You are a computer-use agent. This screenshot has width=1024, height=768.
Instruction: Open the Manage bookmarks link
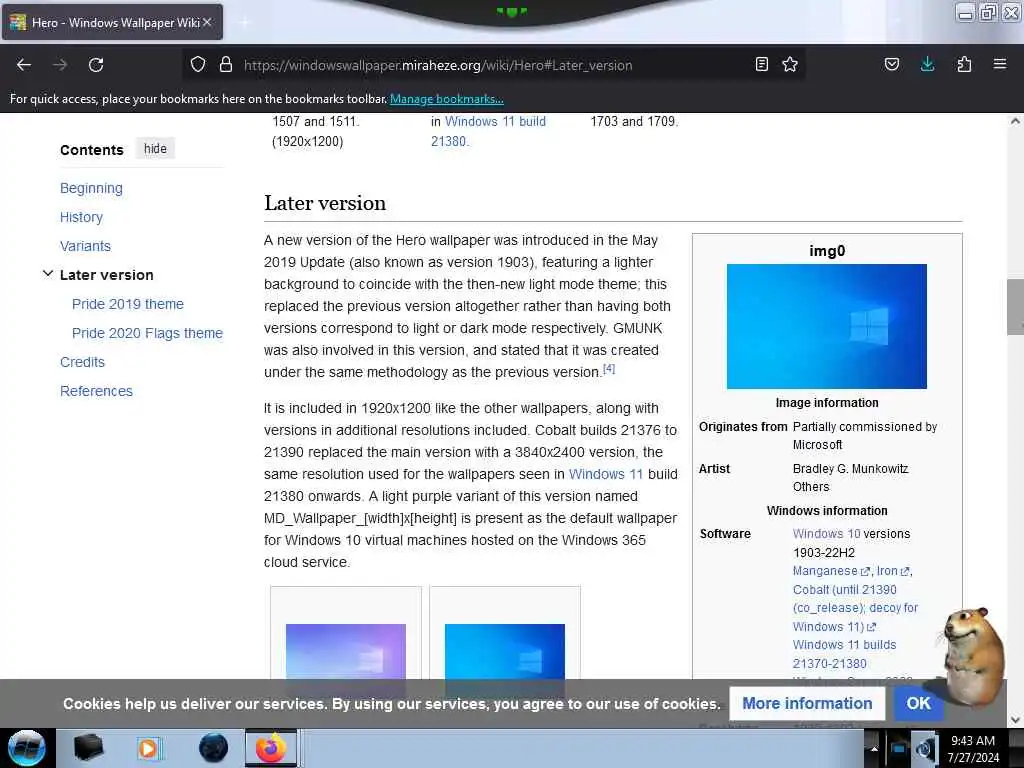[x=447, y=99]
